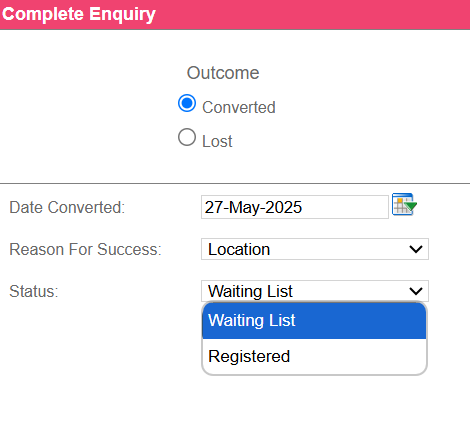The image size is (470, 426).
Task: Choose "Registered" in the open list
Action: [314, 356]
